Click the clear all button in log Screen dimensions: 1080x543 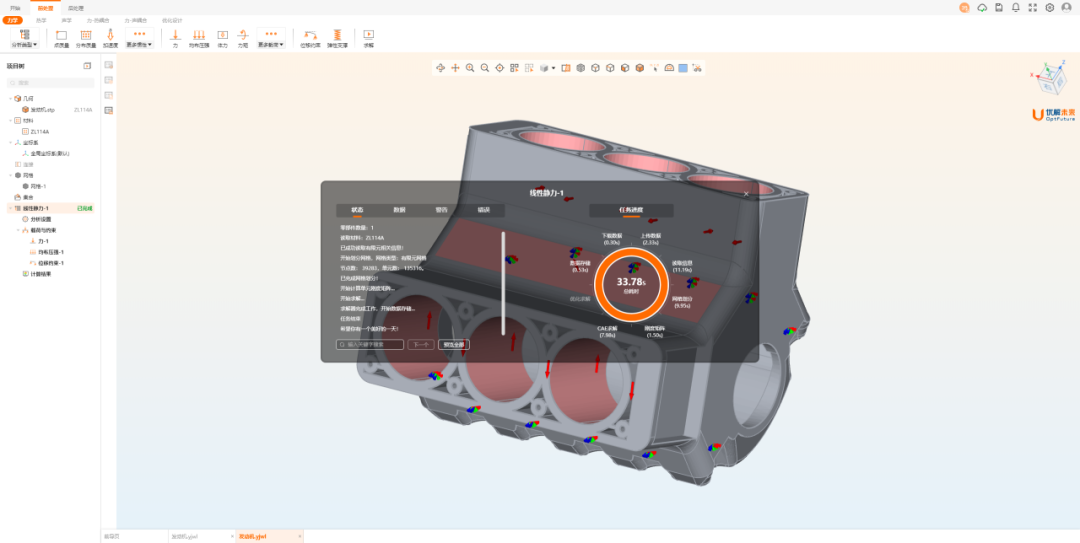click(x=453, y=344)
